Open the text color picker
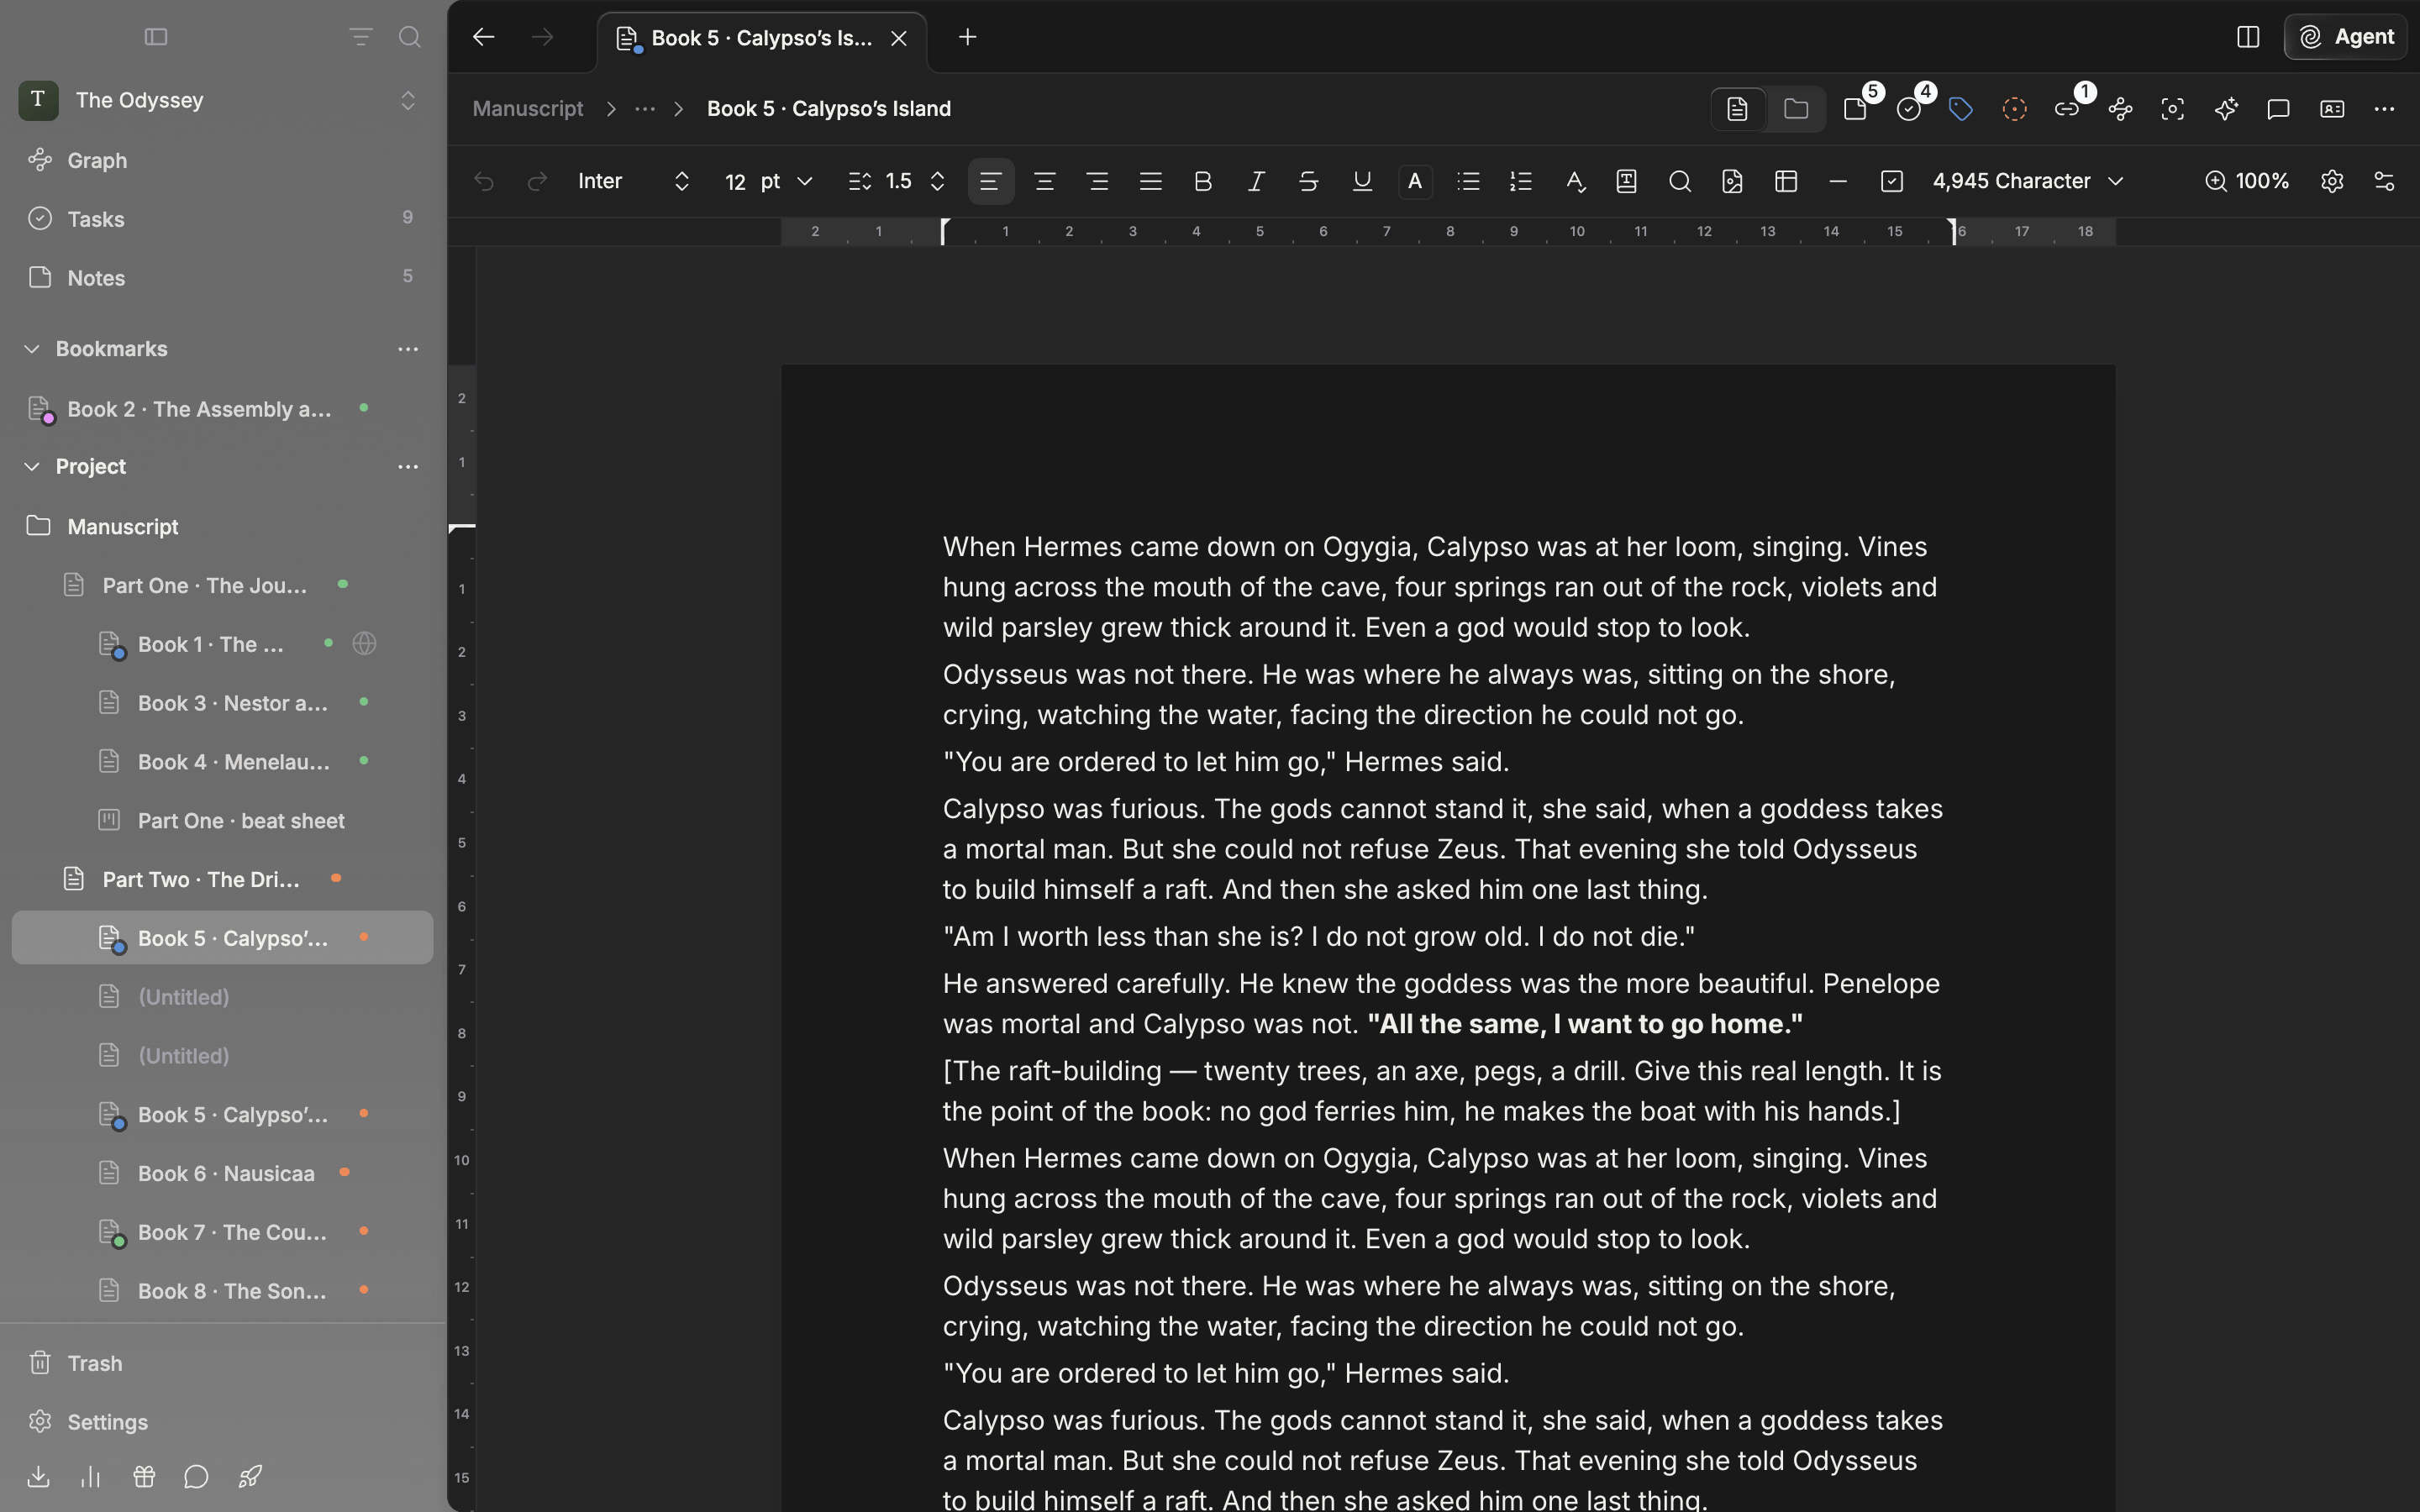Image resolution: width=2420 pixels, height=1512 pixels. [x=1415, y=181]
